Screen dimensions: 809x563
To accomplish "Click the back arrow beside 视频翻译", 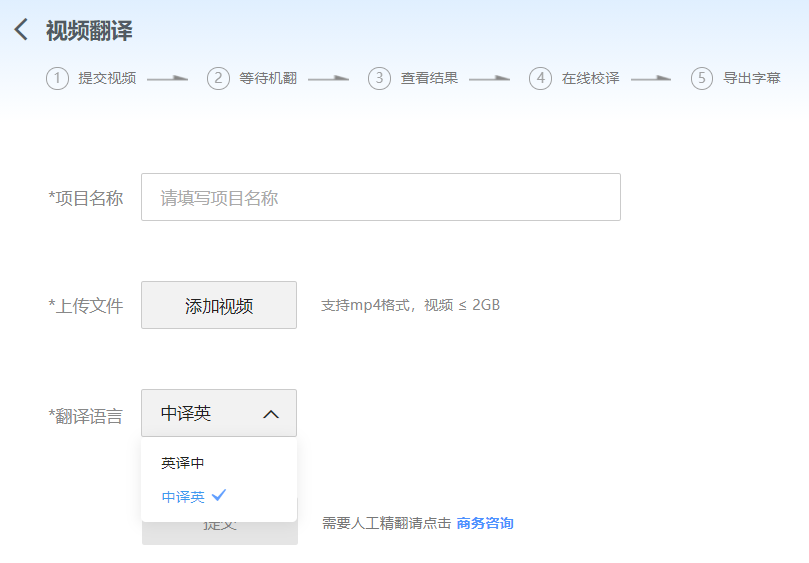I will tap(21, 30).
